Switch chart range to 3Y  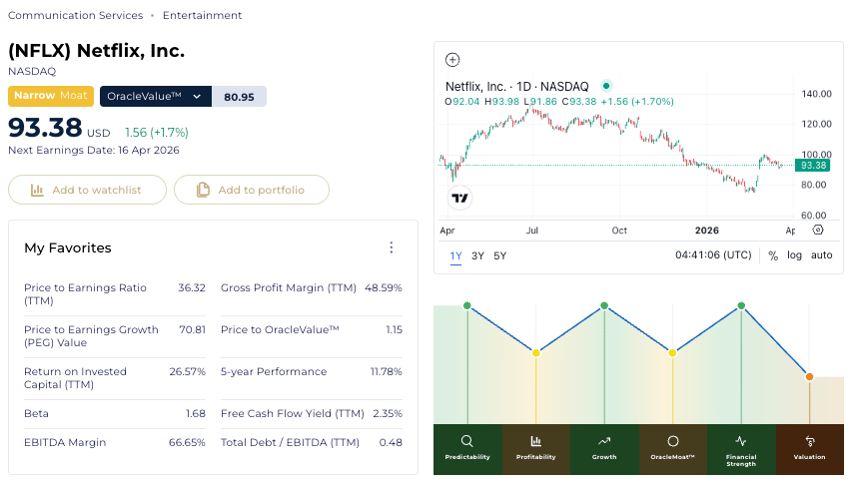(x=478, y=256)
